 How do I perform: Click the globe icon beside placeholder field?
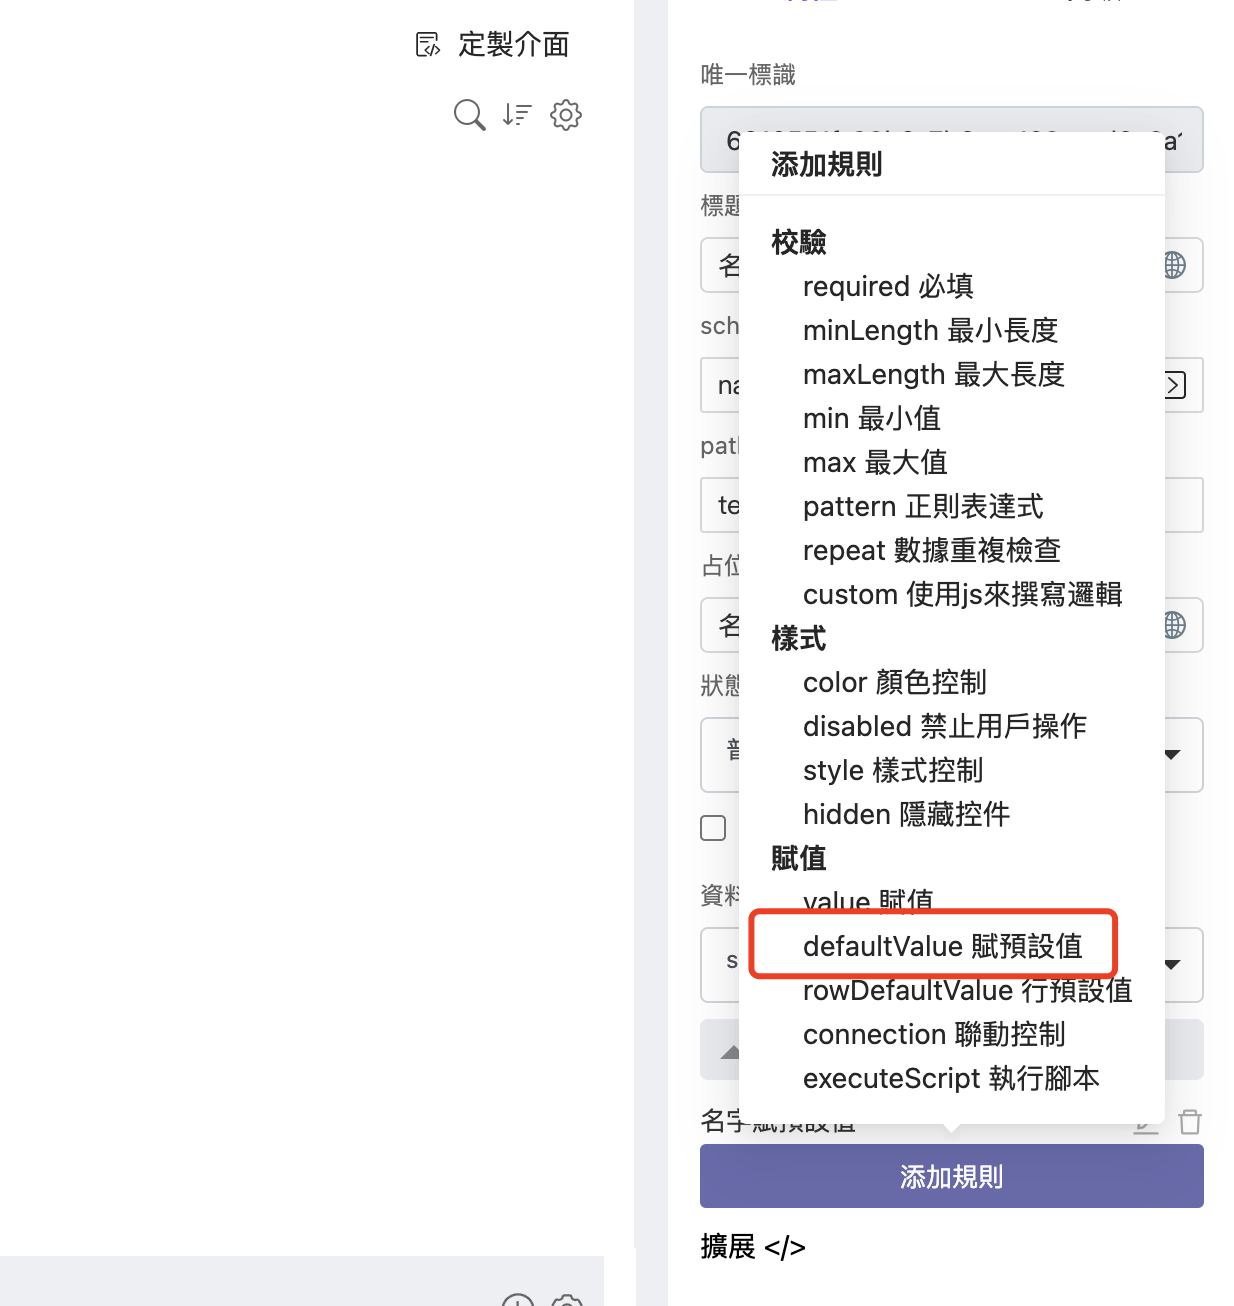tap(1174, 625)
